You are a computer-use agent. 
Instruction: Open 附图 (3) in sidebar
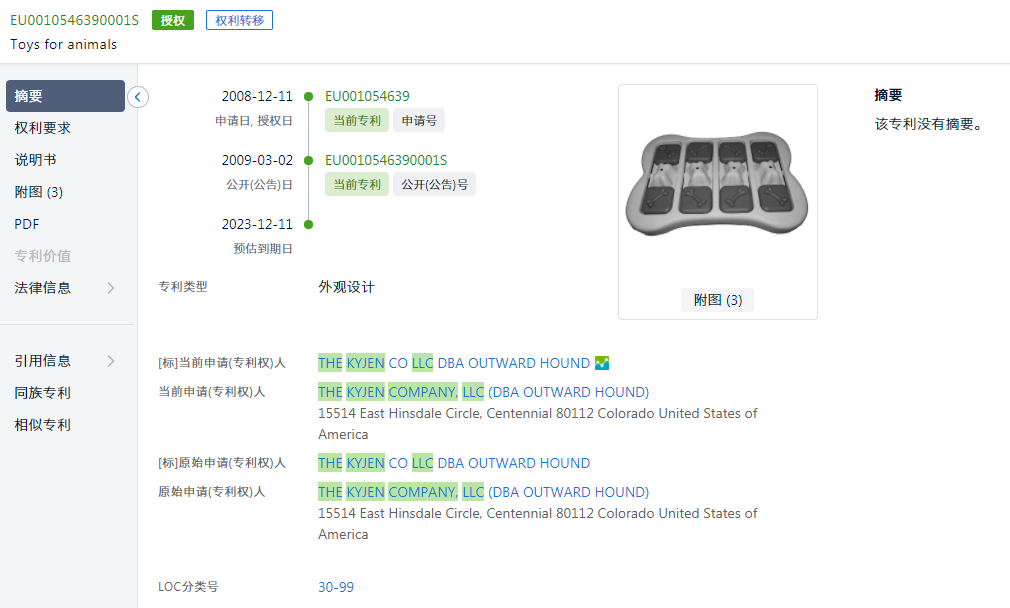(x=39, y=192)
